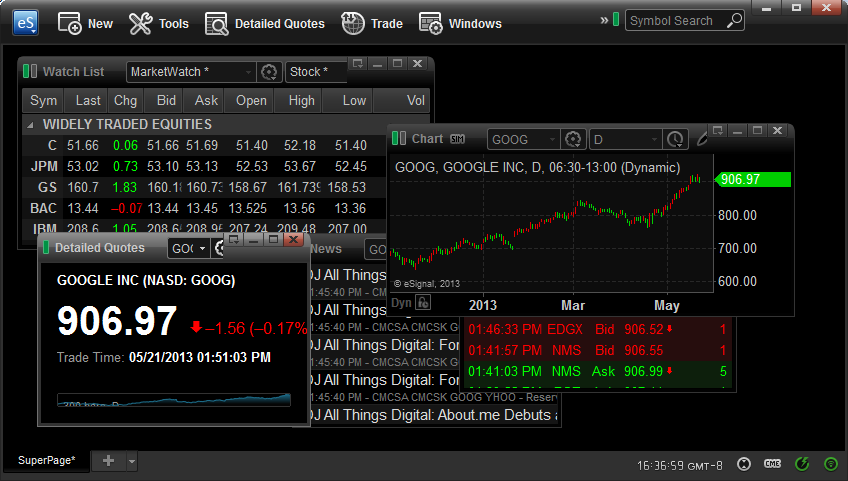Toggle the Detailed Quotes symbol link indicator
The image size is (848, 481).
tap(46, 247)
